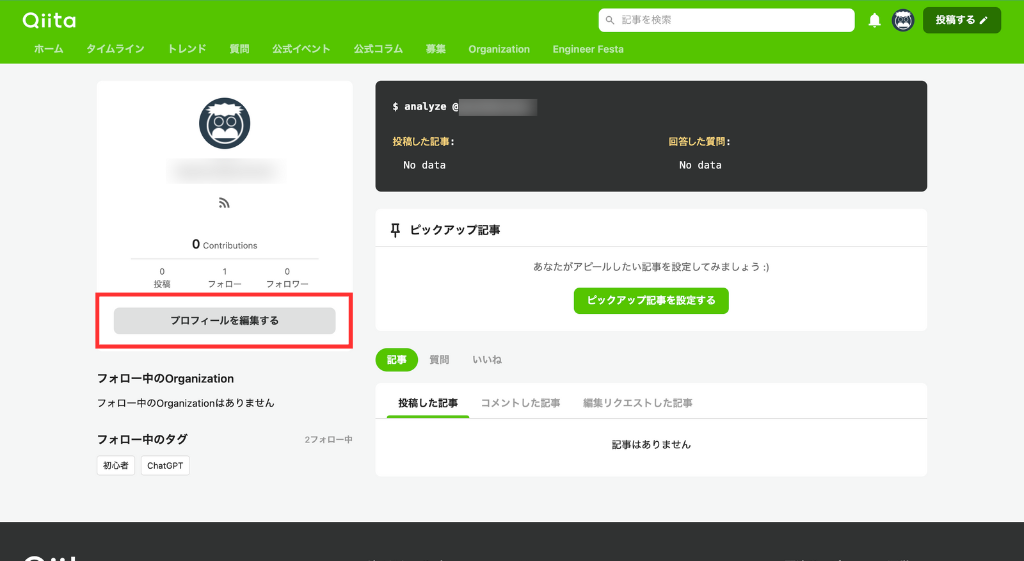This screenshot has width=1024, height=561.
Task: Click the search magnifier icon
Action: (x=610, y=20)
